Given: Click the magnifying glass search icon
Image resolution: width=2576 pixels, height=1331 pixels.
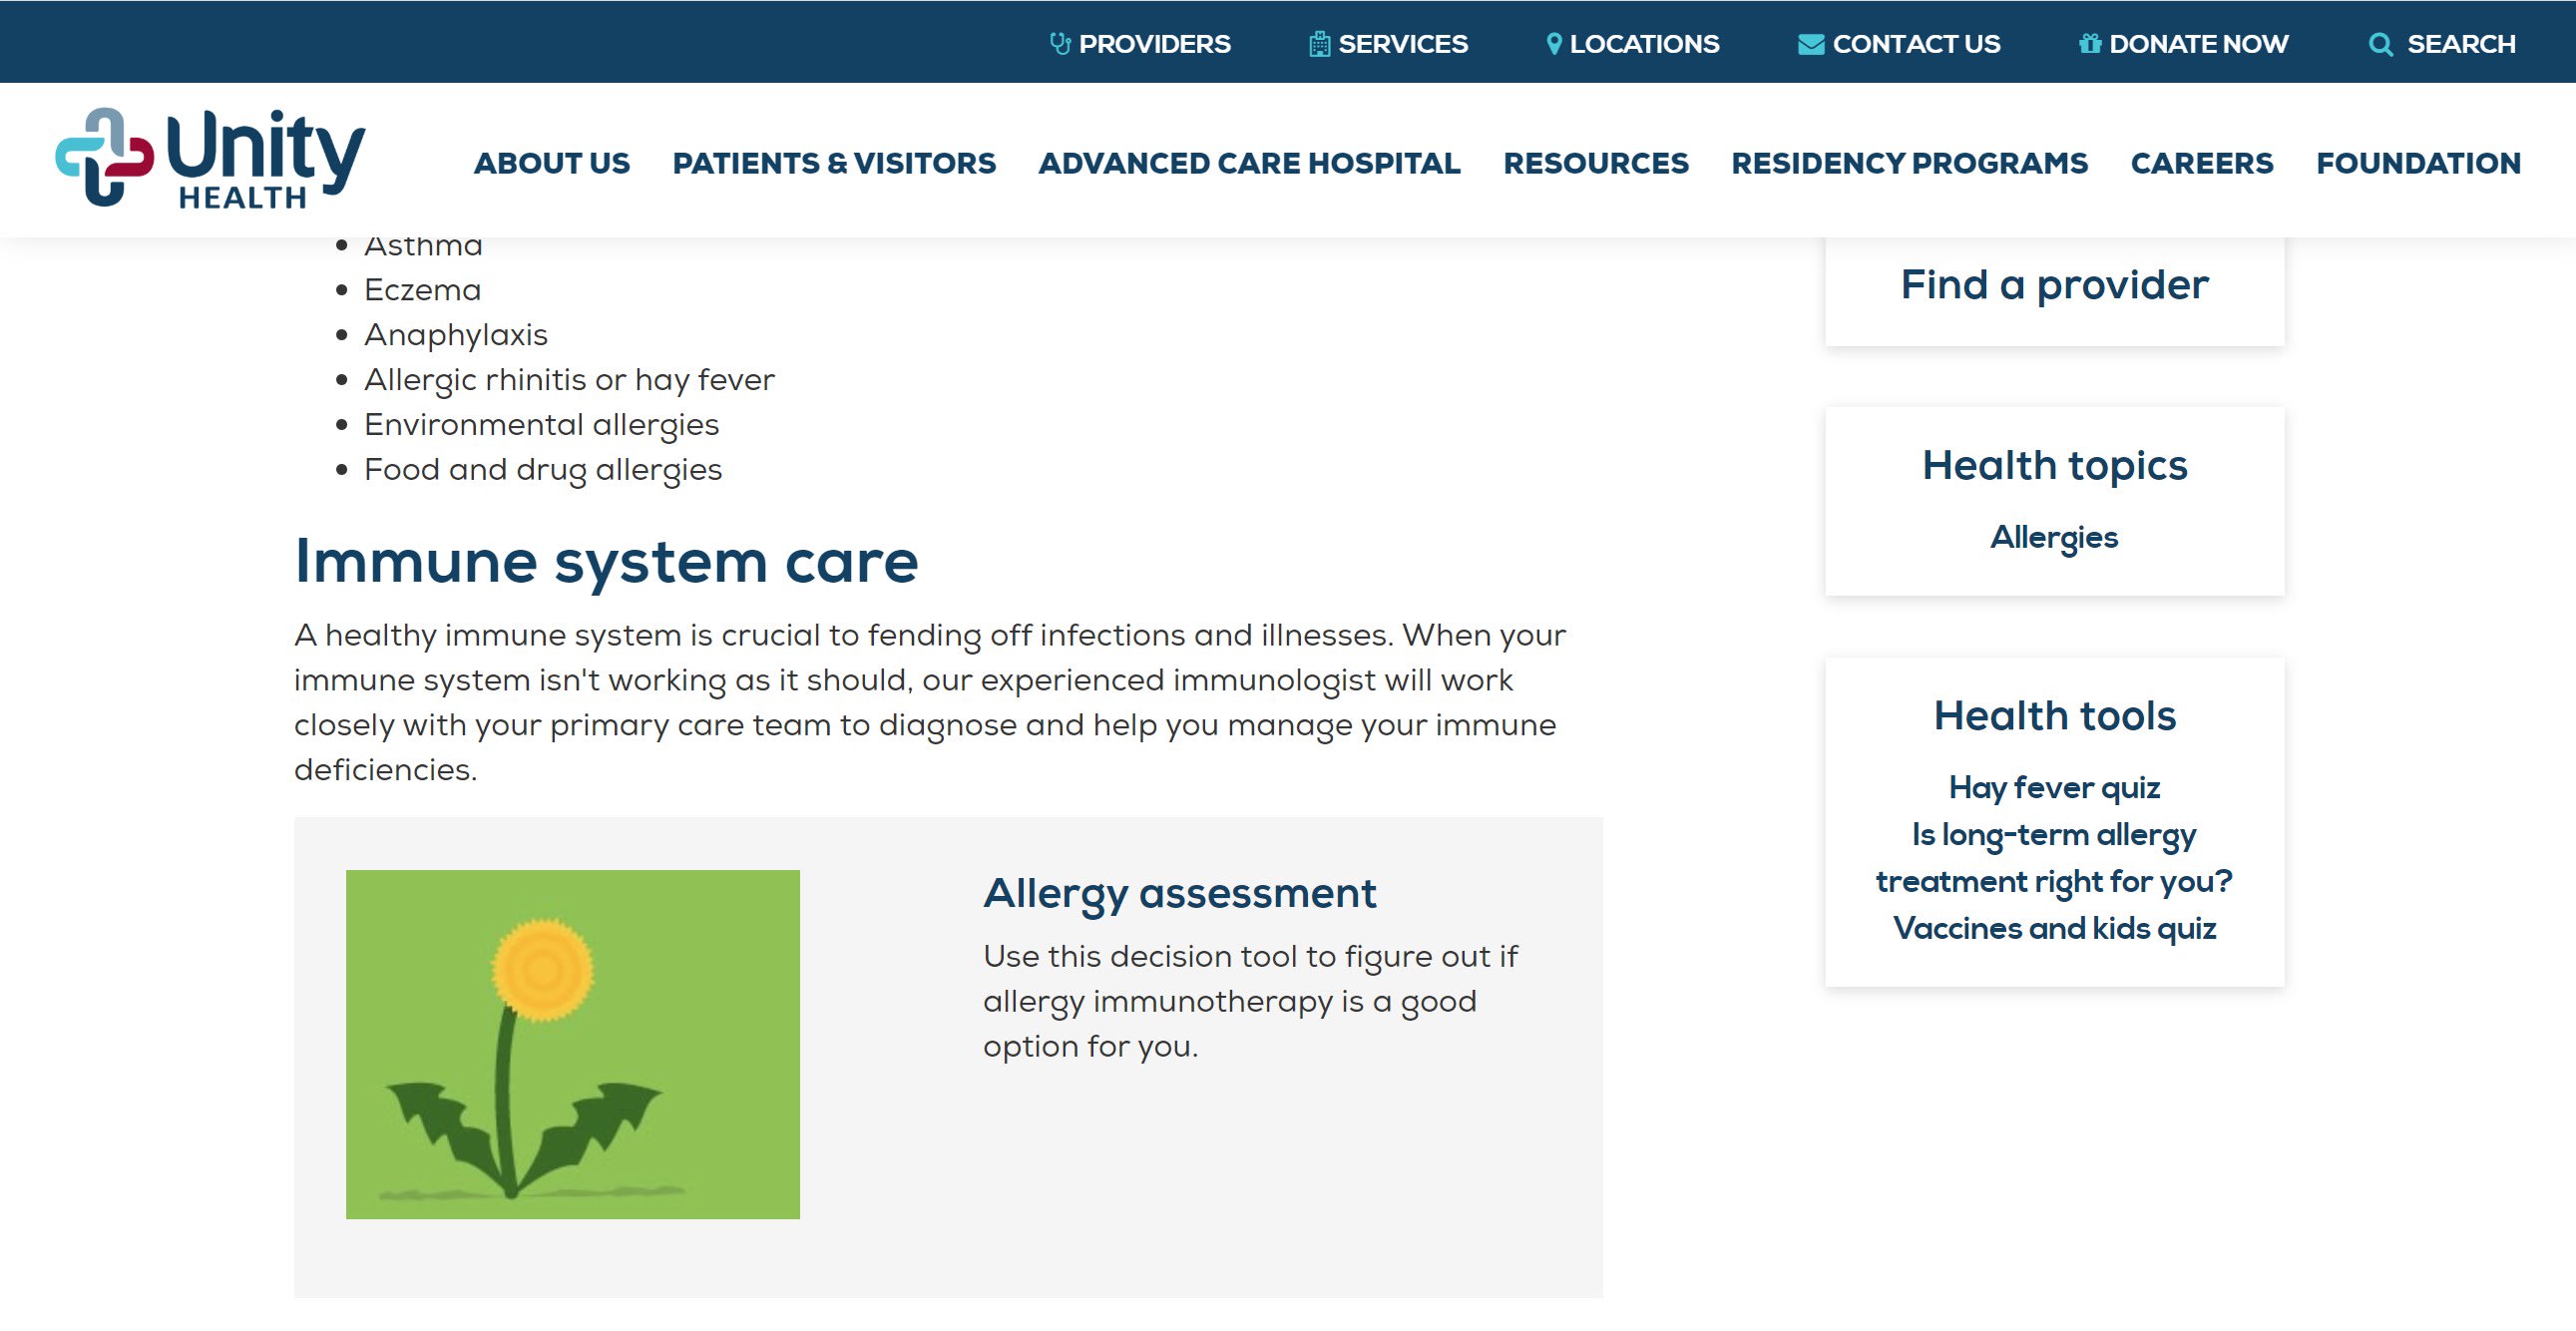Looking at the screenshot, I should click(x=2380, y=45).
